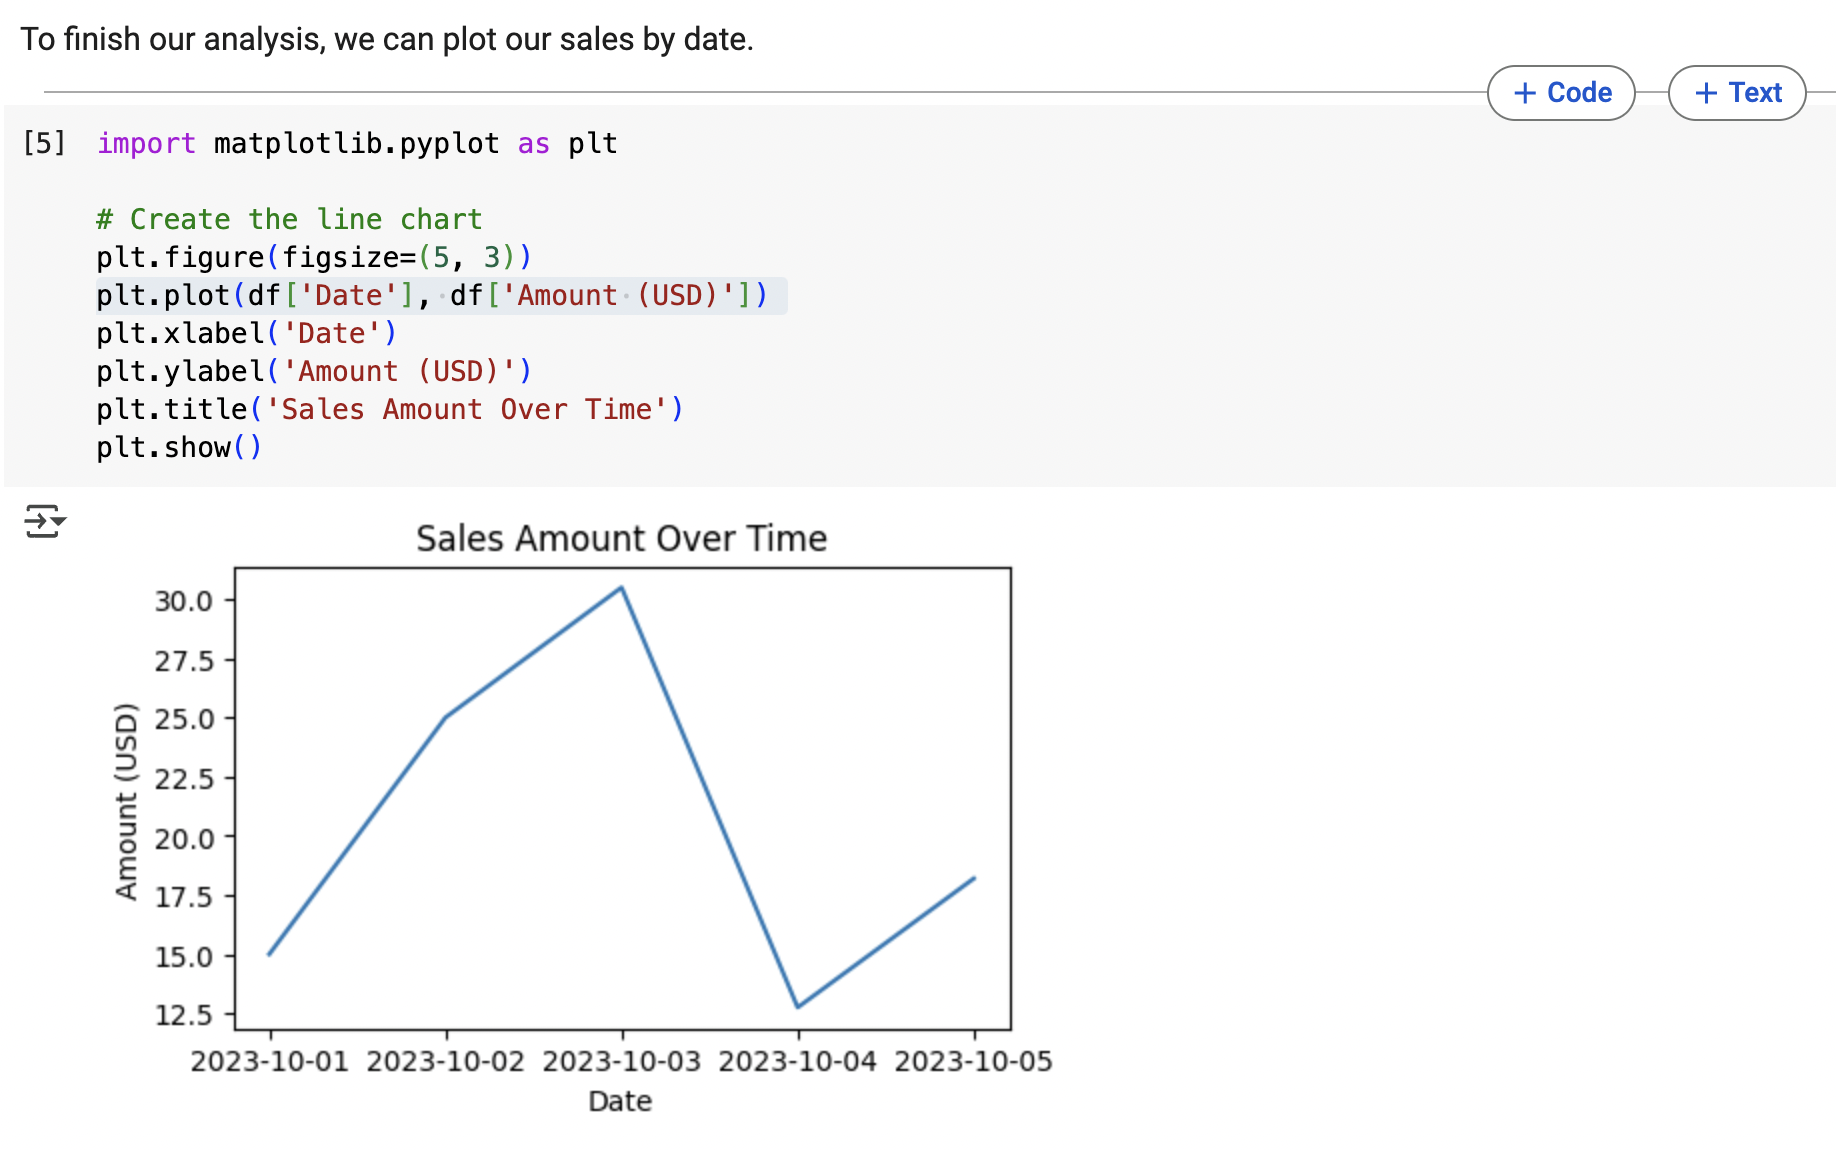Click the 2023-10-05 x-axis label

pos(974,1061)
